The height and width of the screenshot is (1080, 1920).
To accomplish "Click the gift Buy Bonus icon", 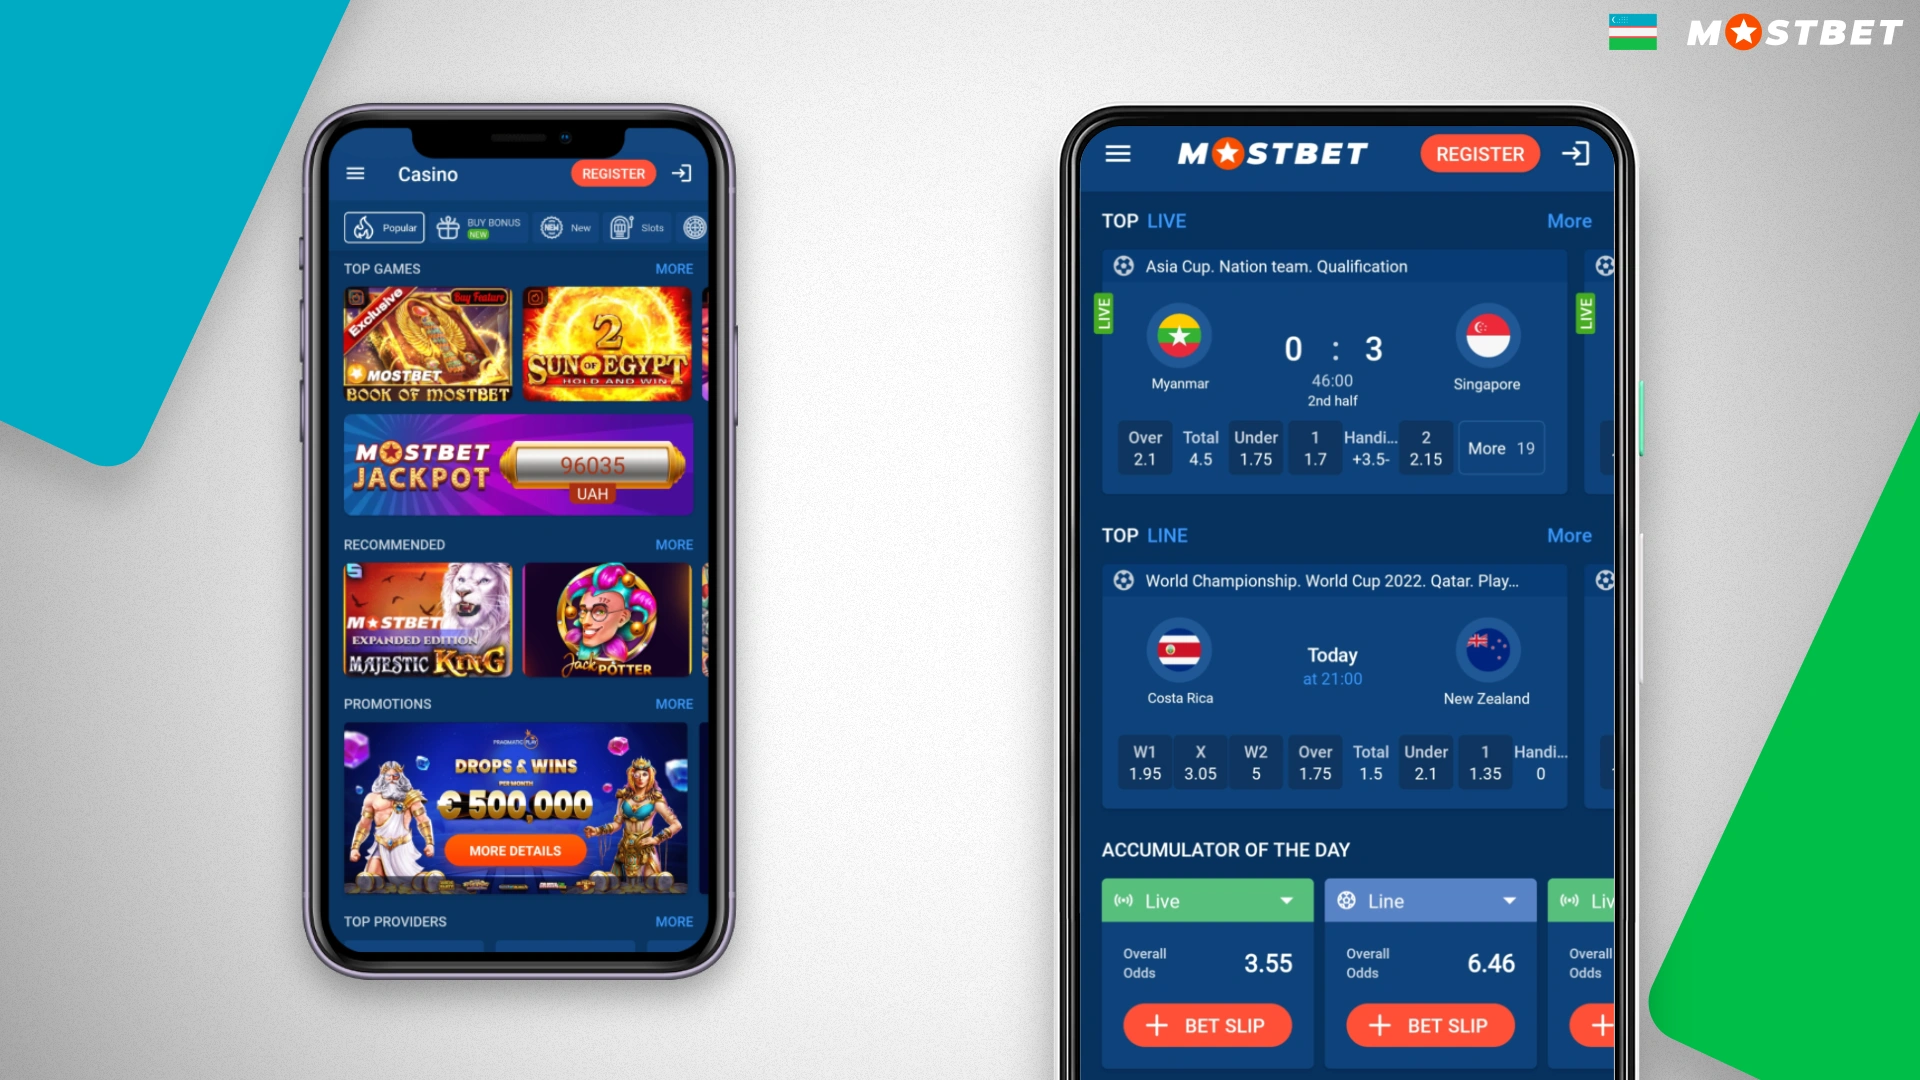I will coord(447,225).
